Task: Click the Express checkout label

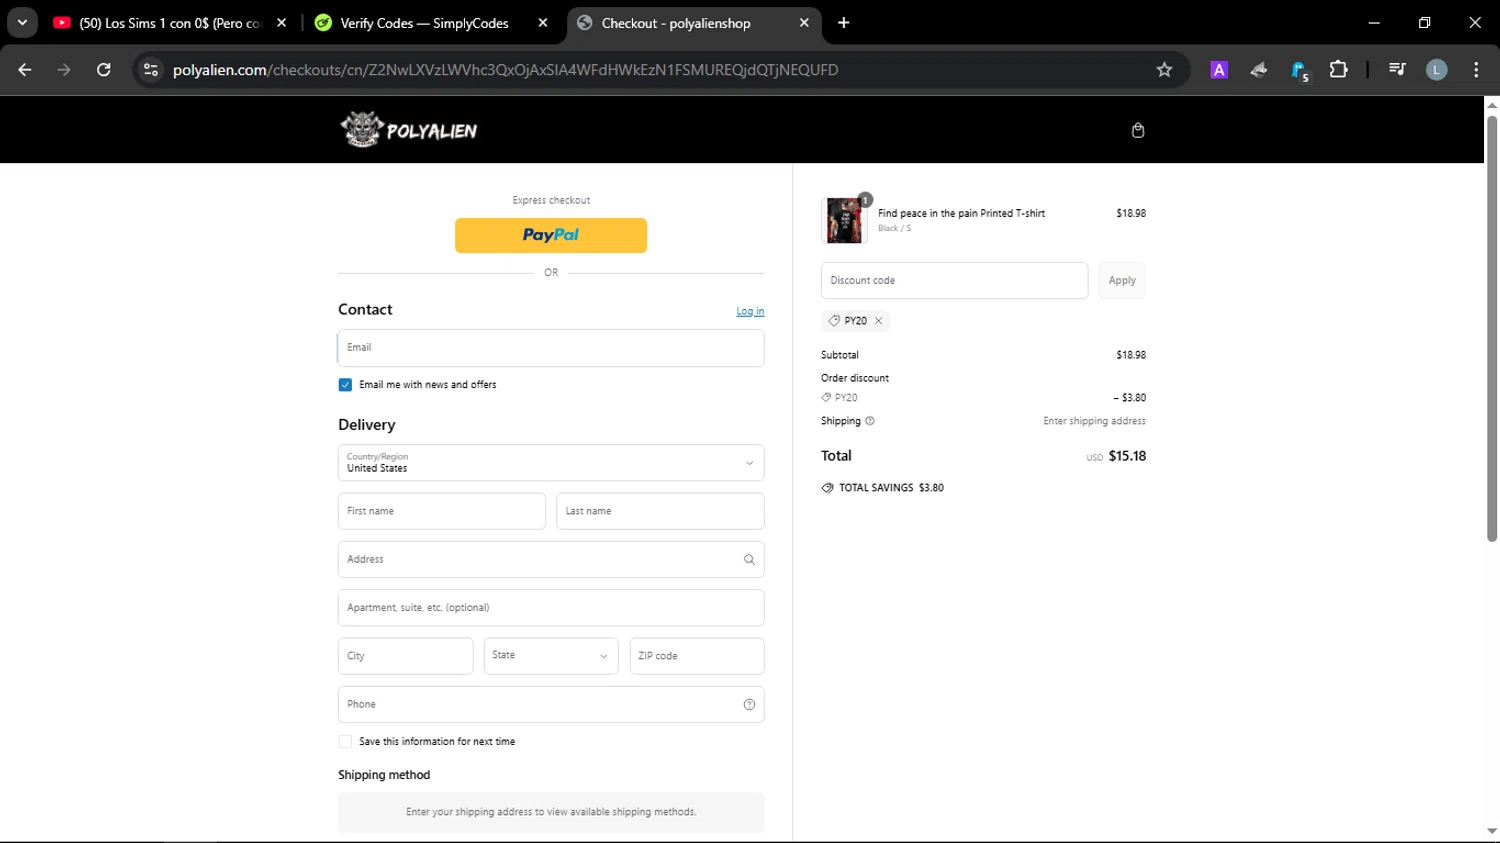Action: click(x=551, y=200)
